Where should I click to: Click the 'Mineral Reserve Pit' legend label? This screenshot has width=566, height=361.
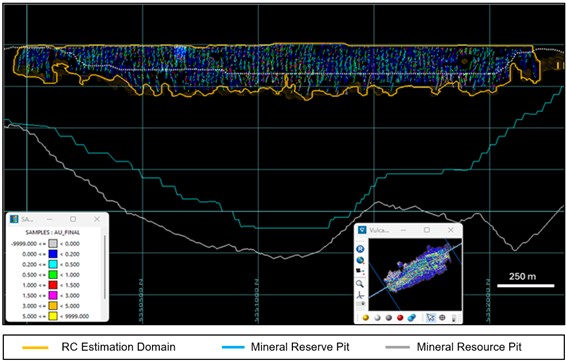click(300, 348)
